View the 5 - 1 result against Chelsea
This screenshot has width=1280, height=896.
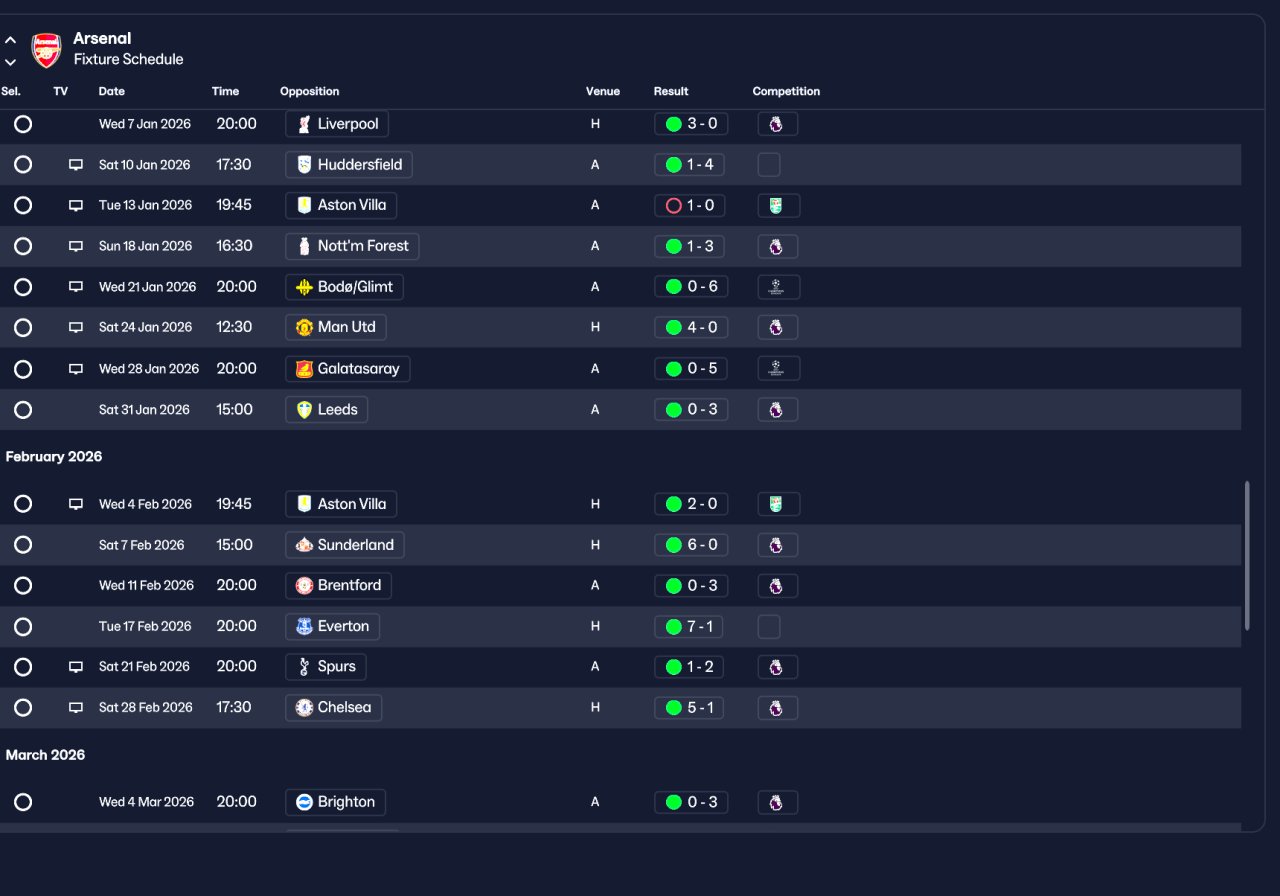689,708
